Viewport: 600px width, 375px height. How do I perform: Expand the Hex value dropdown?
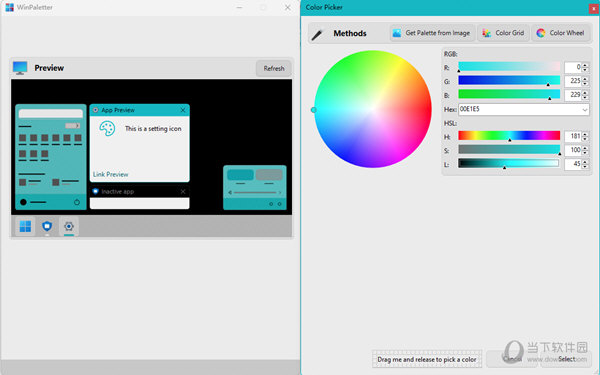click(584, 109)
